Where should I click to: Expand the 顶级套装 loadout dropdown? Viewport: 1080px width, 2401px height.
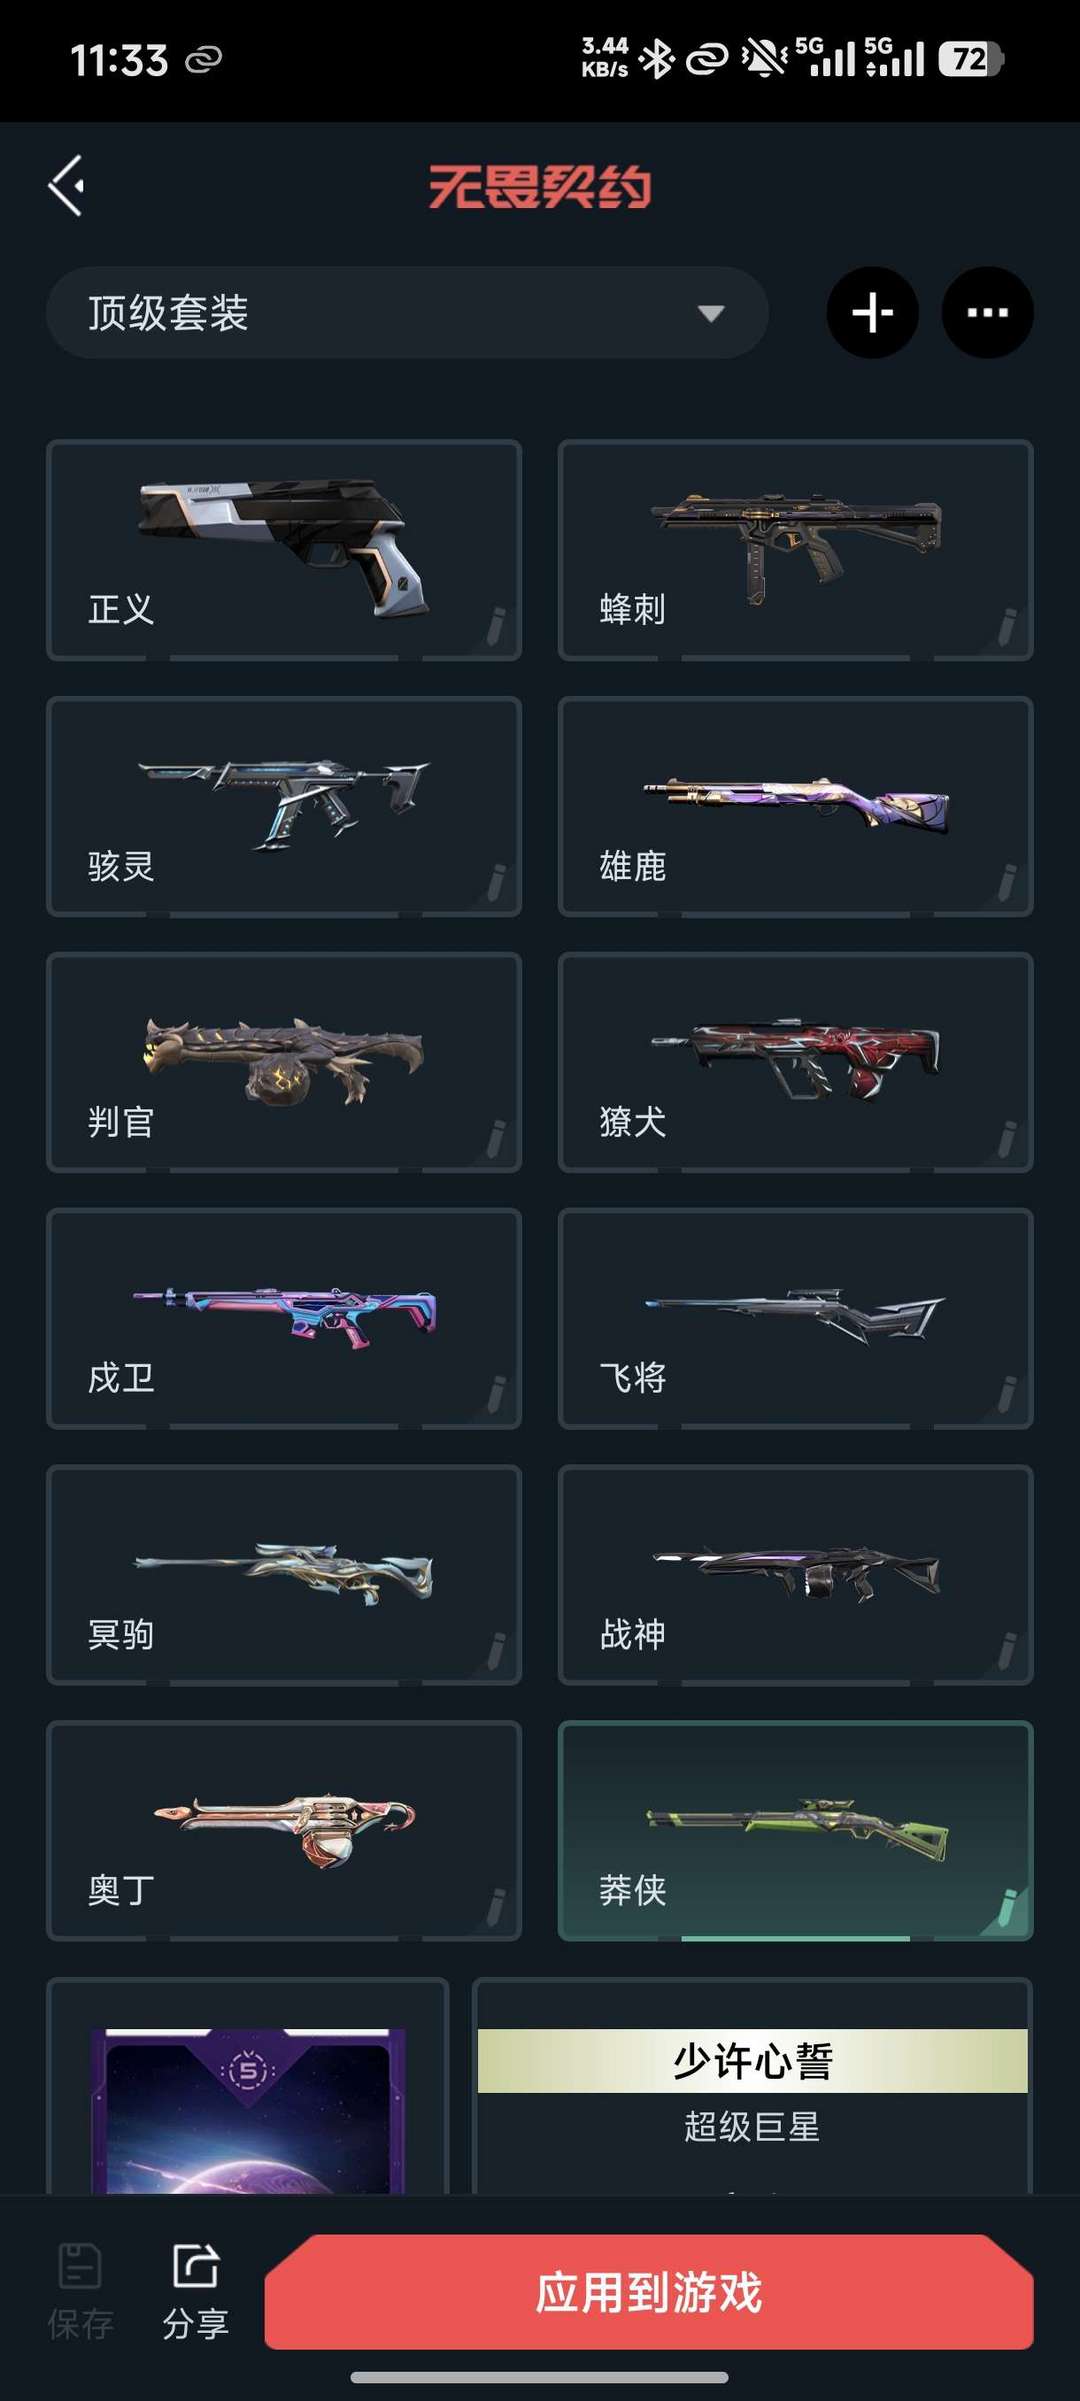tap(407, 313)
